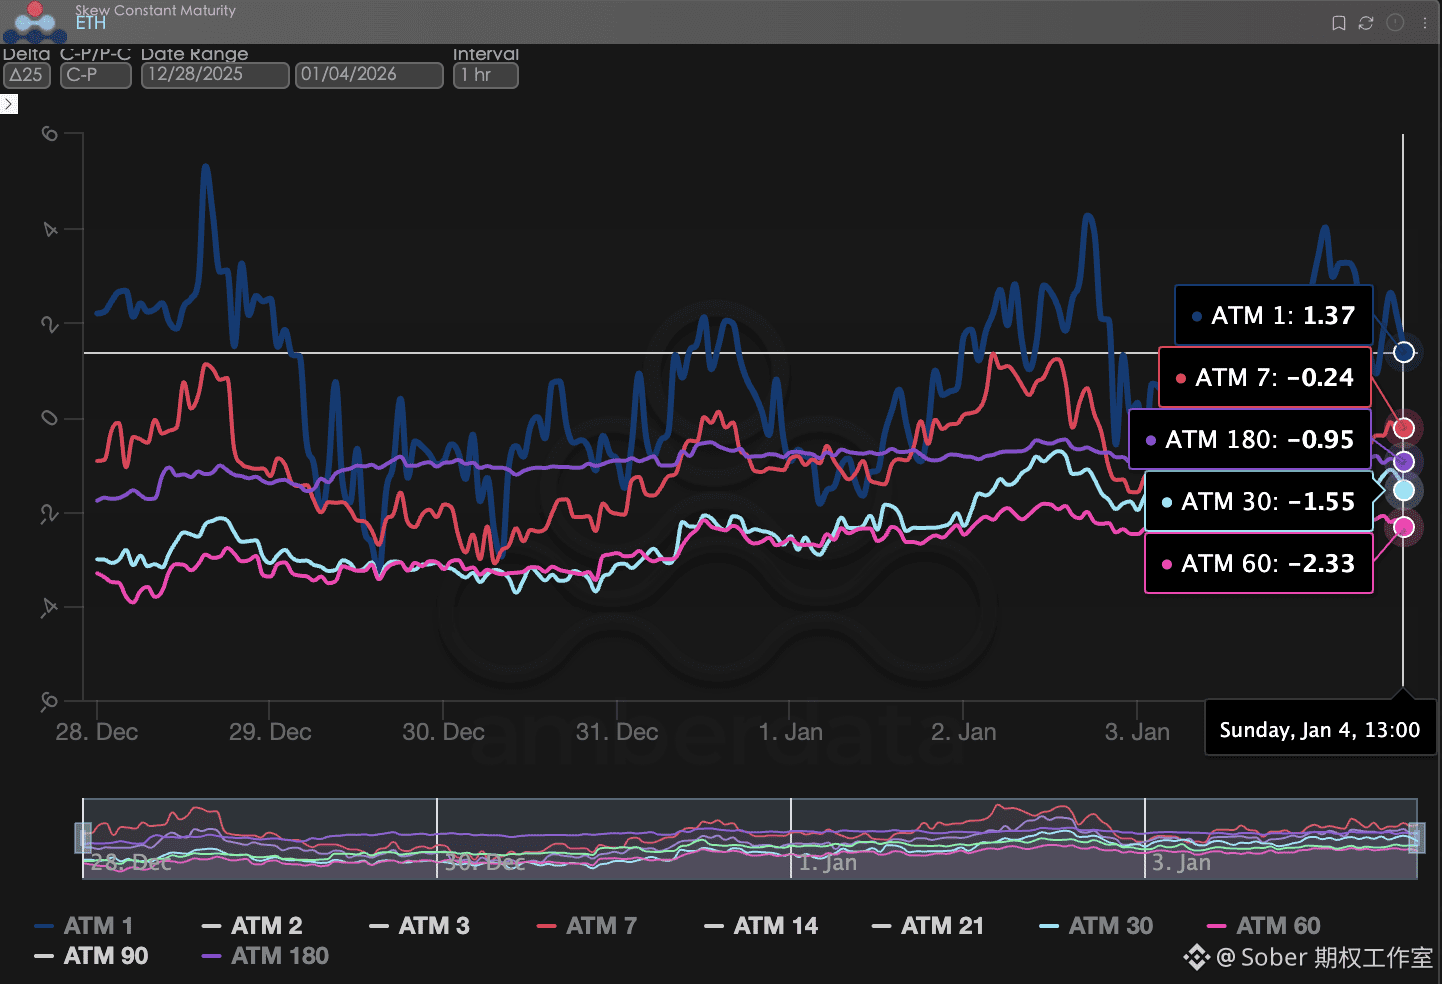Click the pink ATM 60 data point
Viewport: 1442px width, 984px height.
(1404, 527)
